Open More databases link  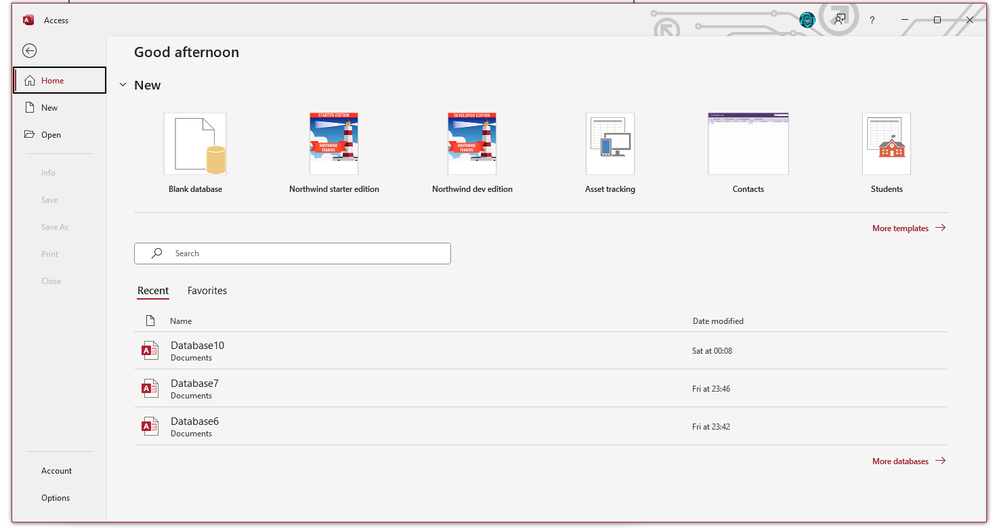pos(909,461)
